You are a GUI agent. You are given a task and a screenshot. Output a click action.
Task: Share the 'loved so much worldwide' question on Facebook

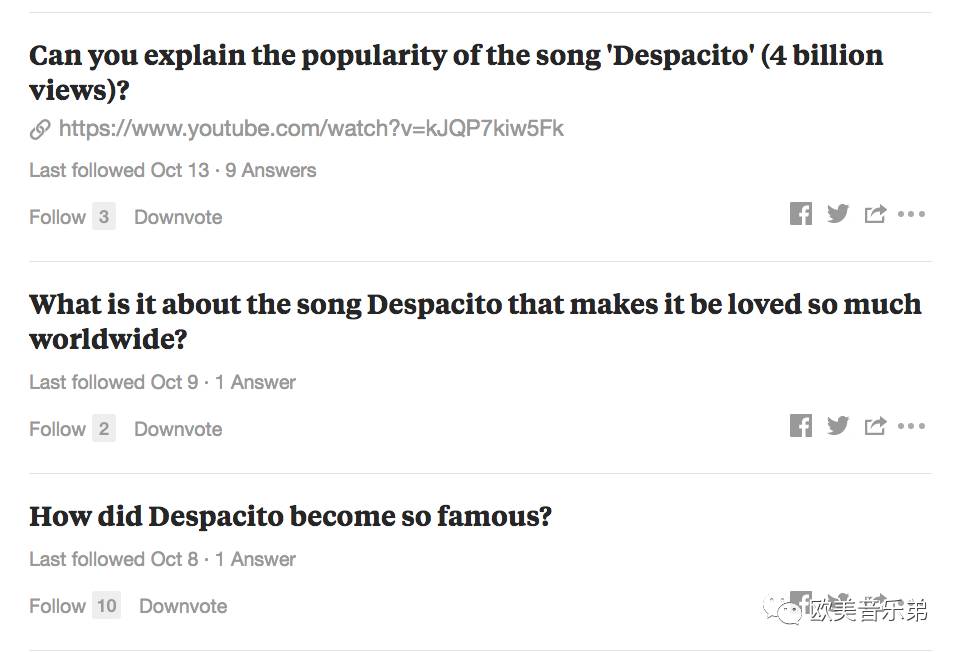coord(801,426)
